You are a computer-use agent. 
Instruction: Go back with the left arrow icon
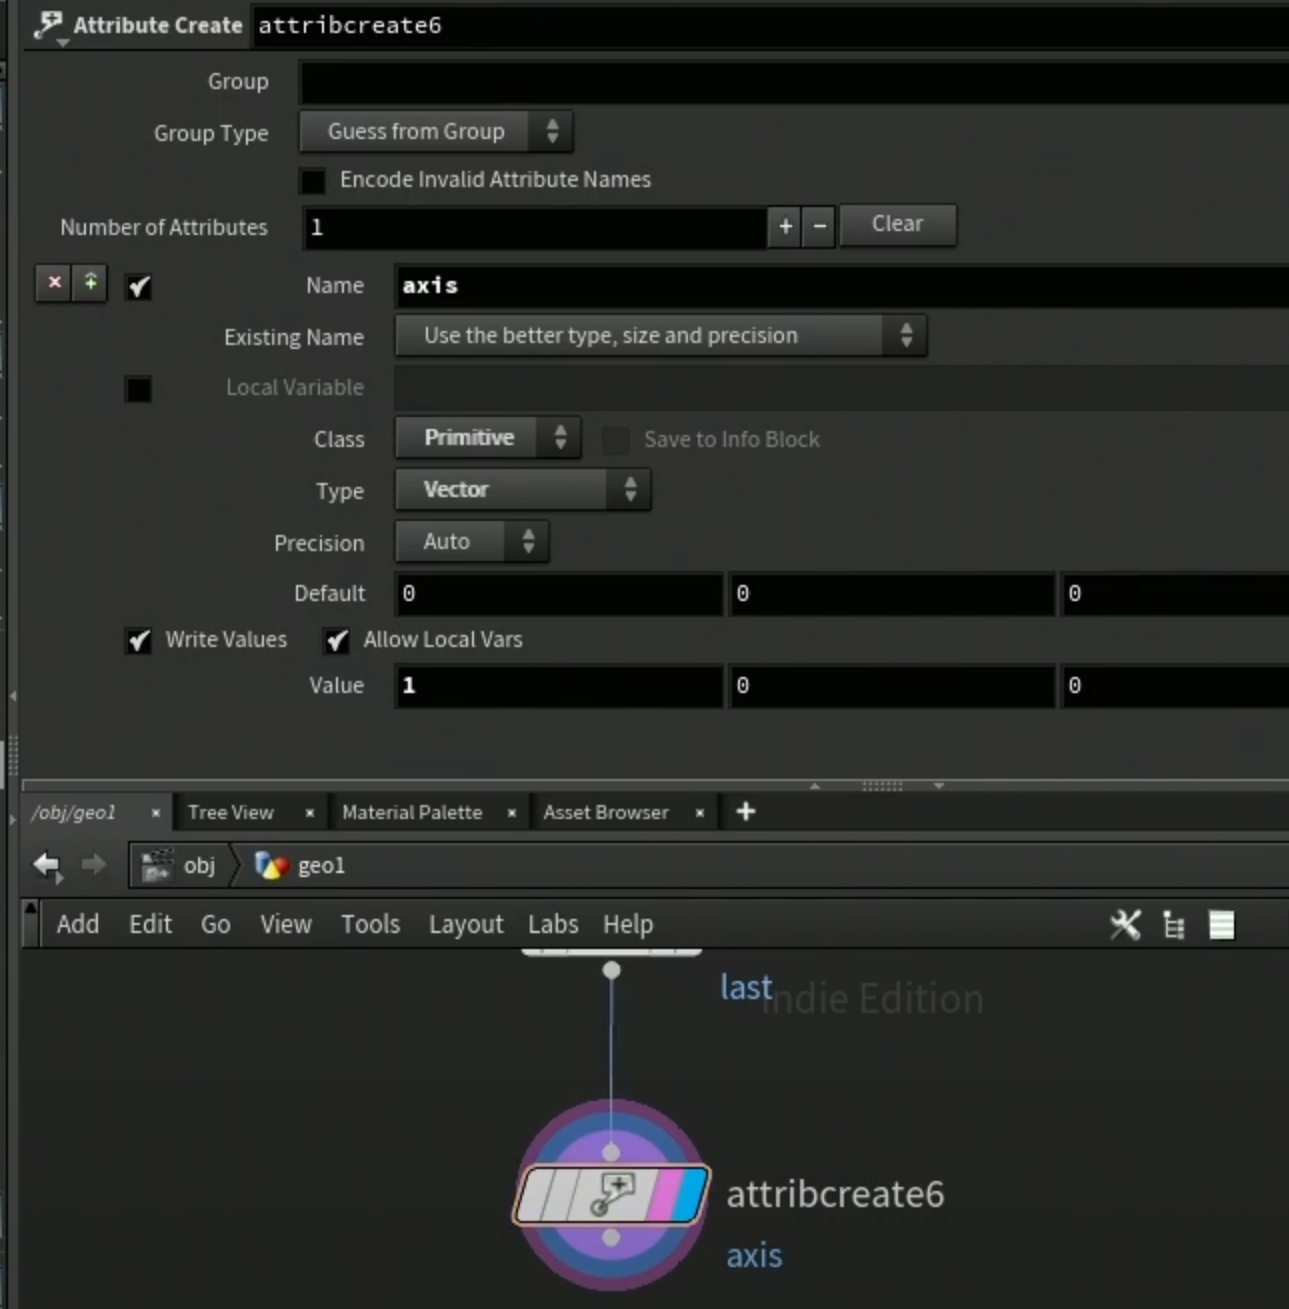click(47, 865)
